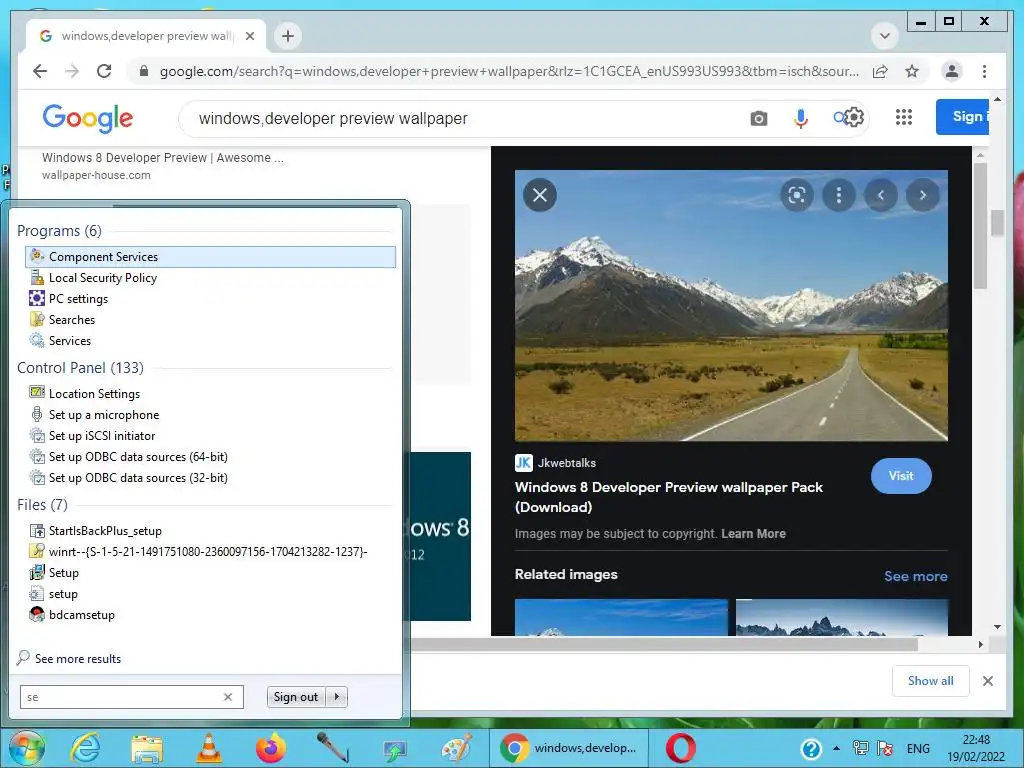Open Chrome three-dot menu
This screenshot has height=768, width=1024.
(984, 71)
